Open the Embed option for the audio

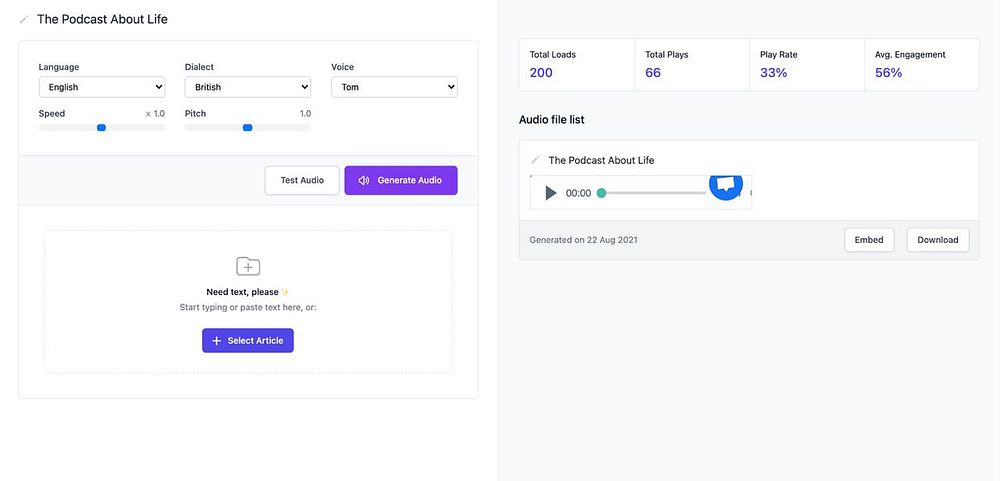pos(869,240)
